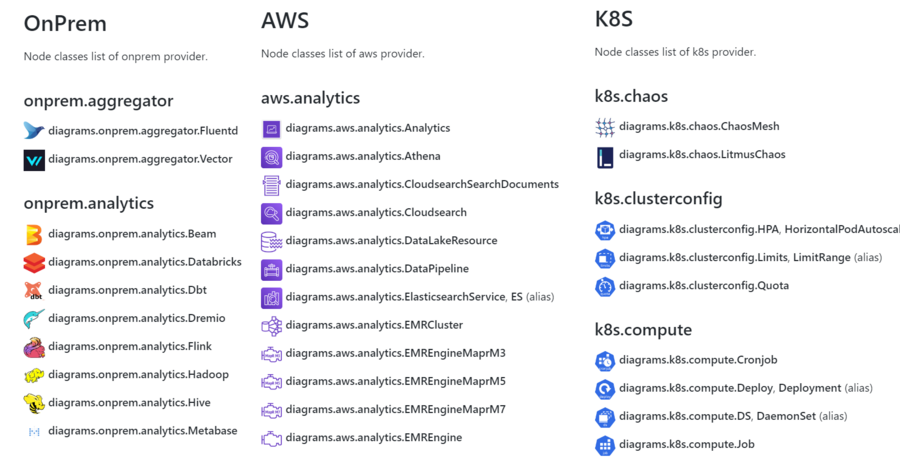Click the diagrams.aws.analytics.Cloudsearch label

tap(375, 213)
